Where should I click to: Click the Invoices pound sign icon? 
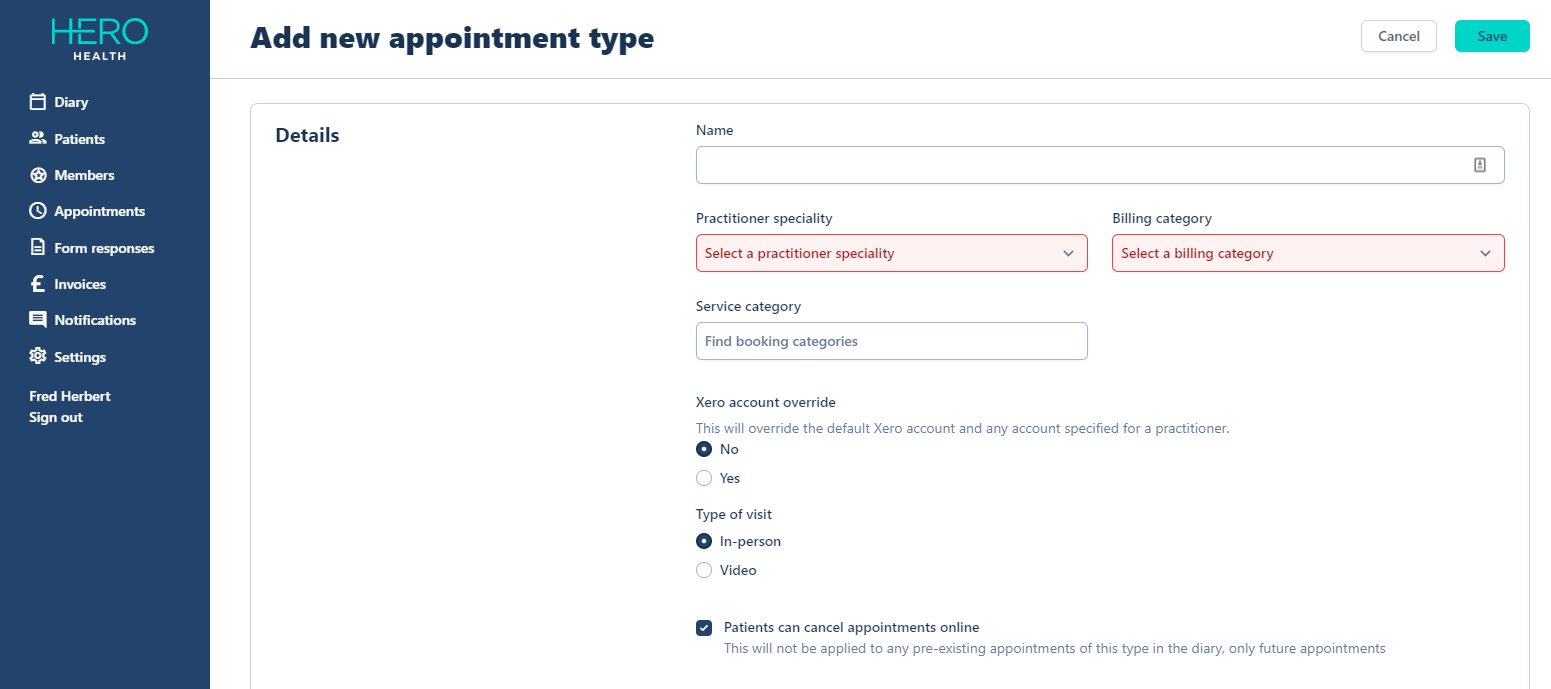[x=38, y=284]
